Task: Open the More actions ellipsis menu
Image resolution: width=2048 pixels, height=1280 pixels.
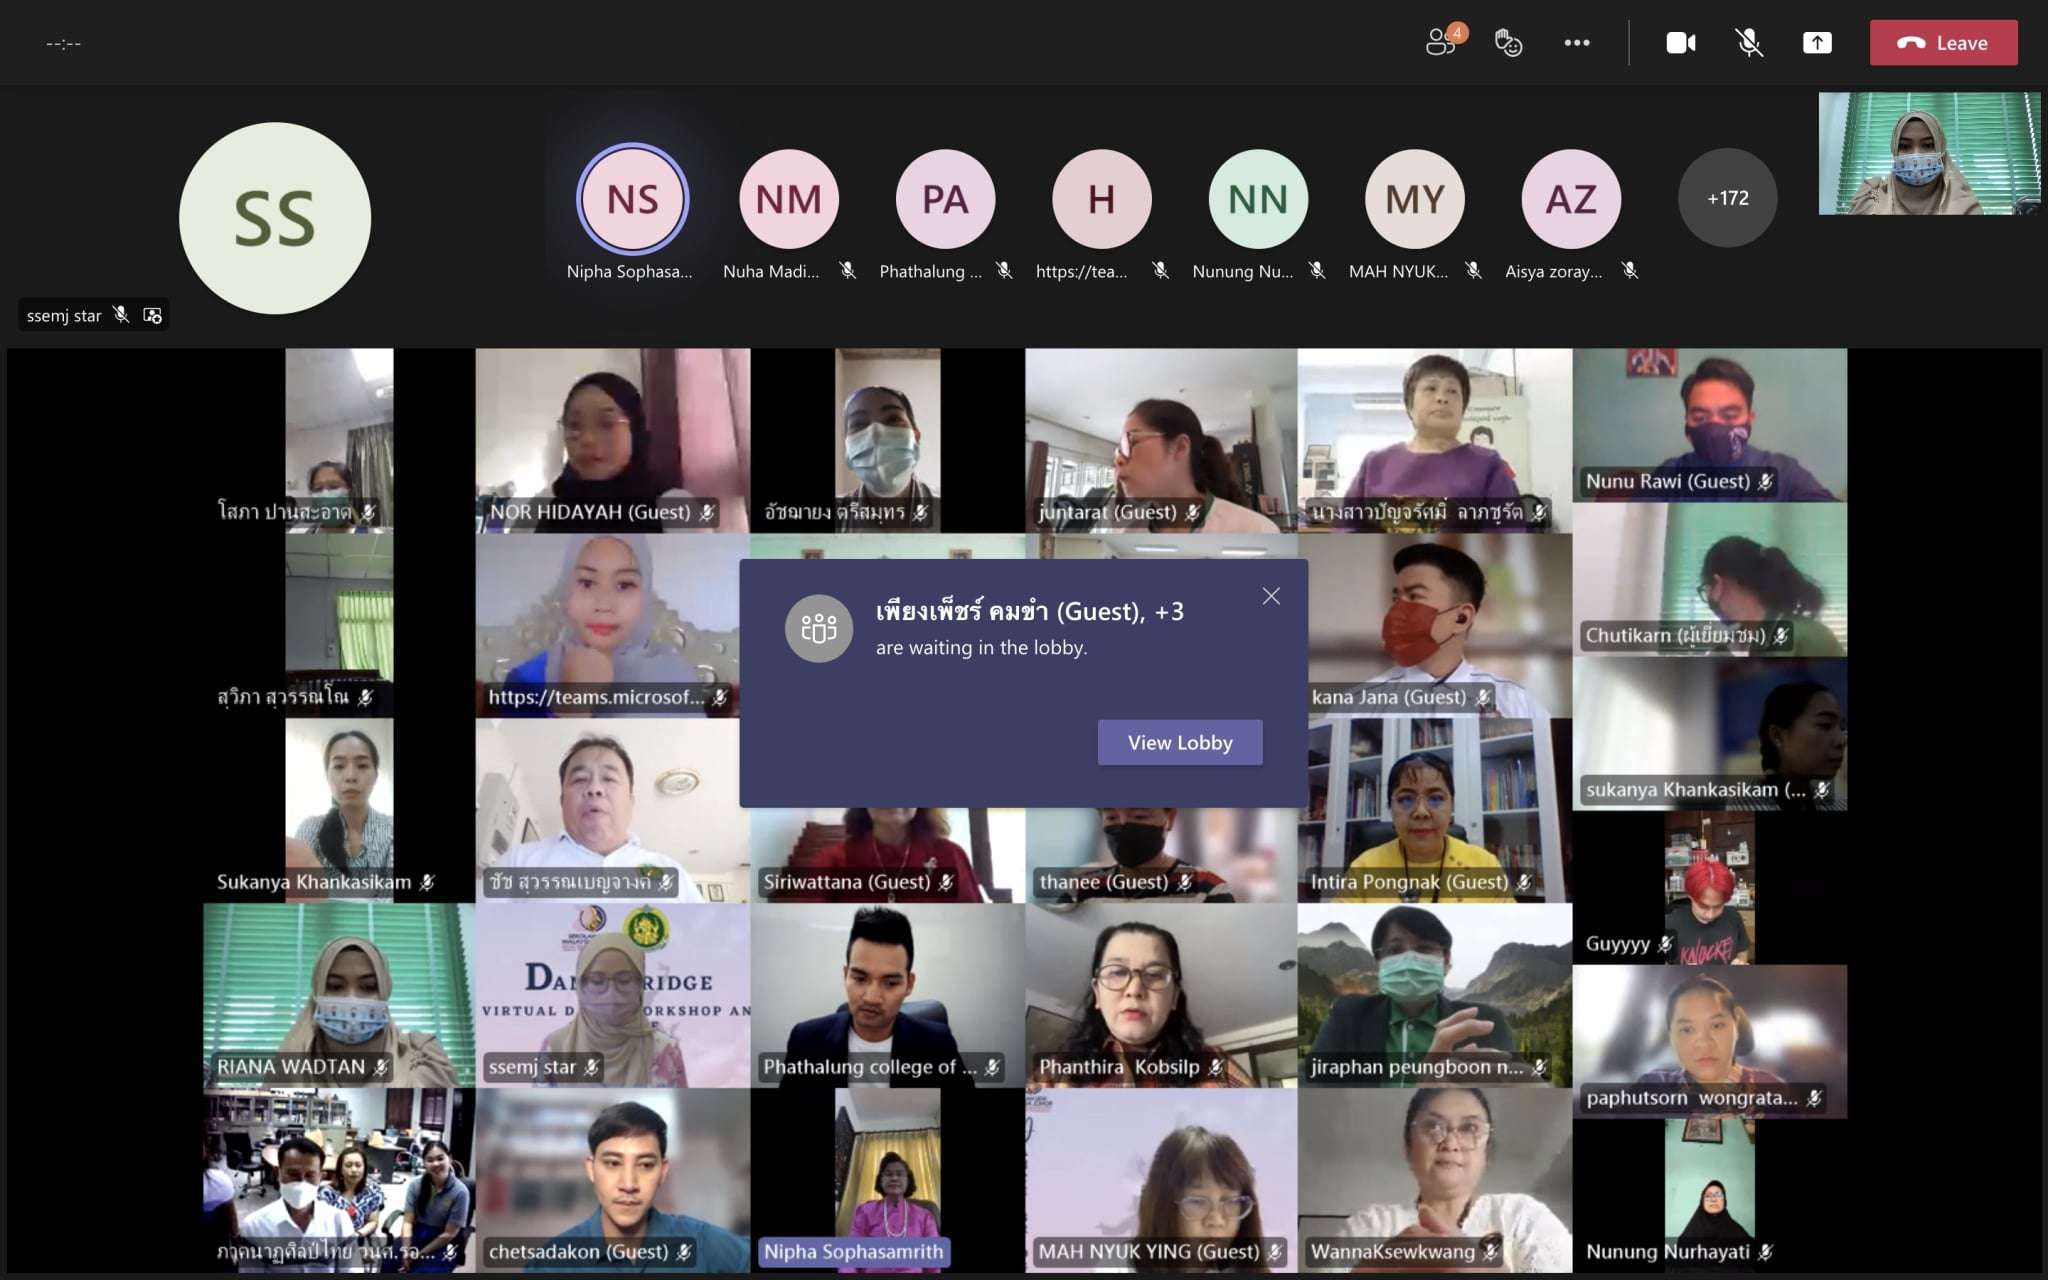Action: pos(1577,42)
